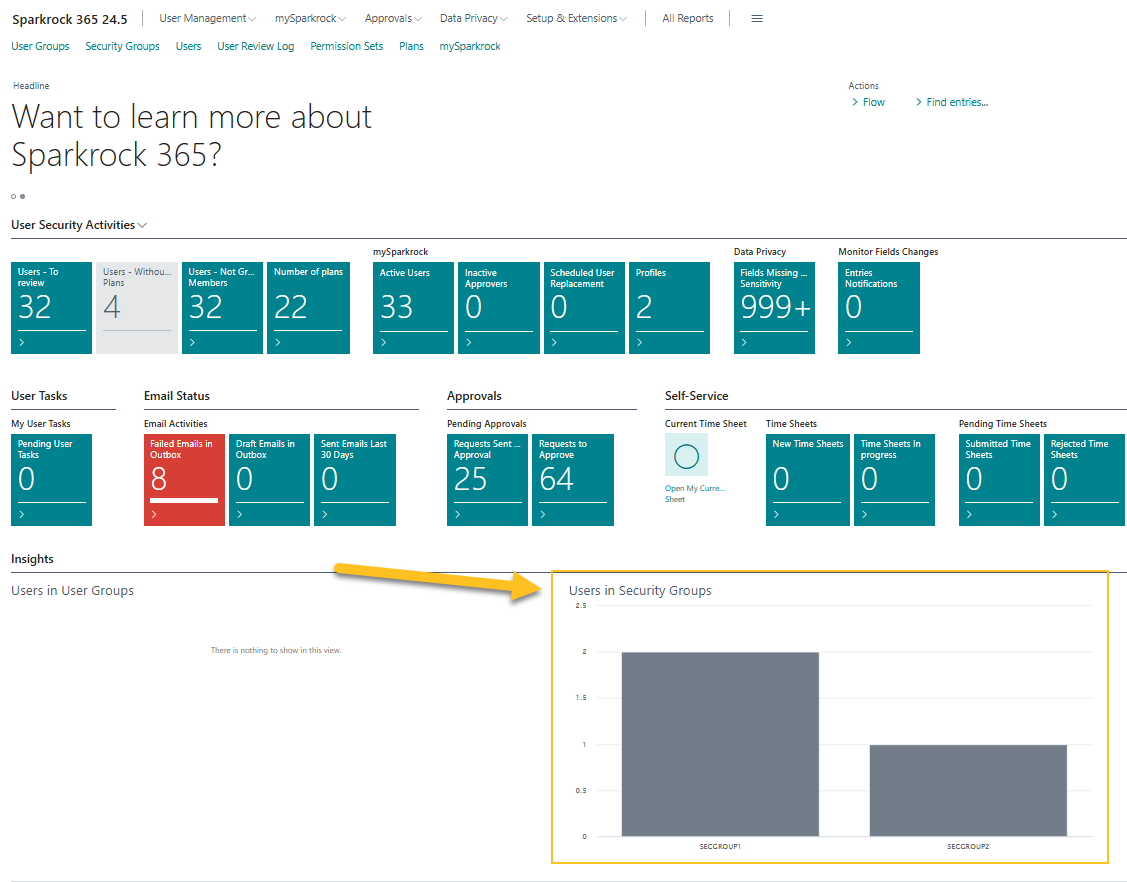Screen dimensions: 1127x882
Task: Open the Fields Missing Sensitivity tile
Action: click(774, 308)
